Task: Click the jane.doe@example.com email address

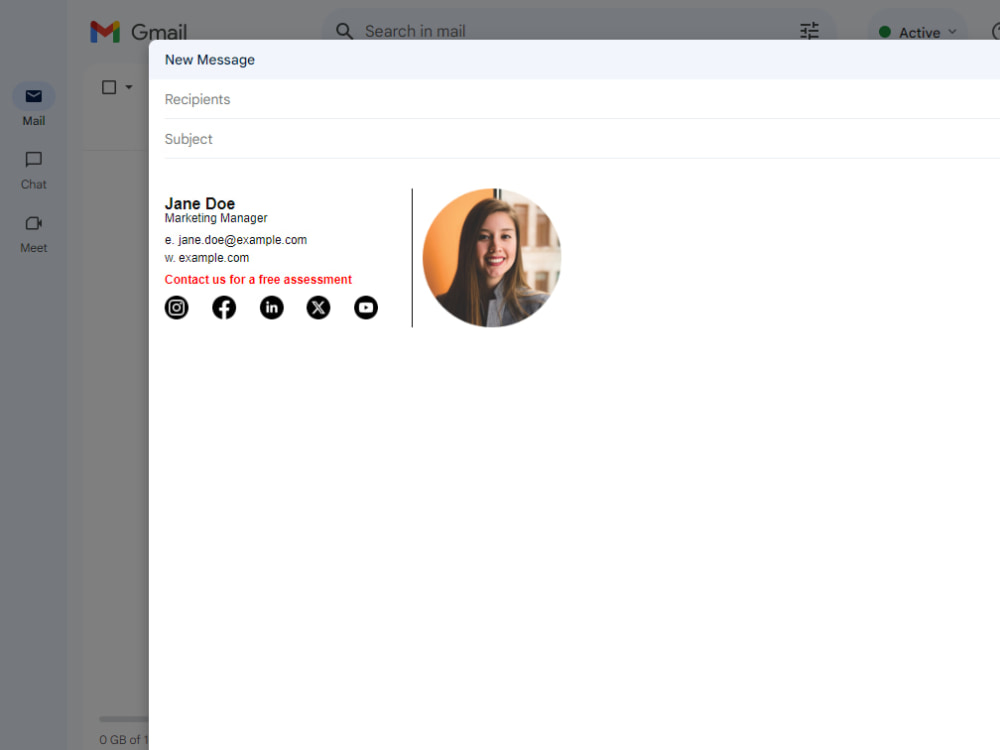Action: tap(242, 240)
